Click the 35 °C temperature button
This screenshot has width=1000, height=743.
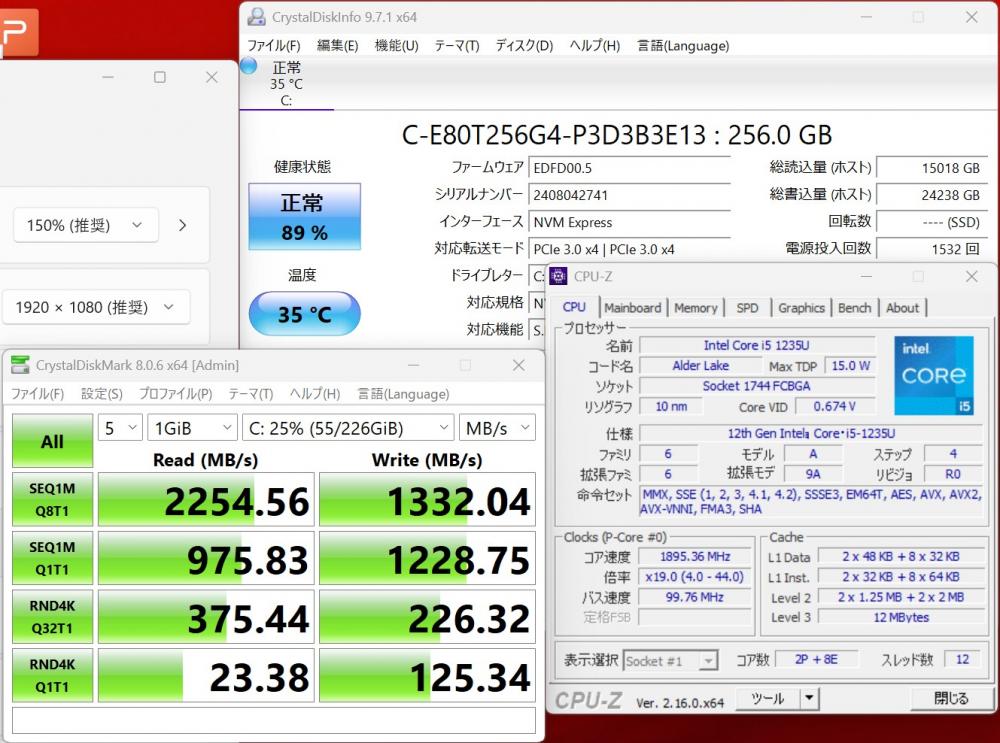click(304, 313)
